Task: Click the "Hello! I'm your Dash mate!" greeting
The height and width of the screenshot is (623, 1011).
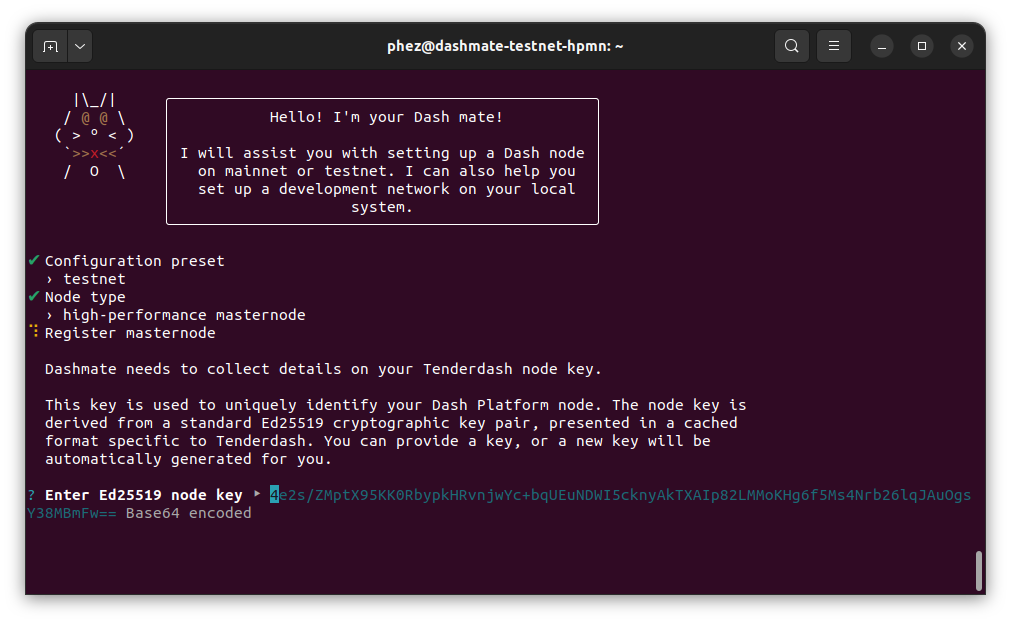Action: click(x=386, y=117)
